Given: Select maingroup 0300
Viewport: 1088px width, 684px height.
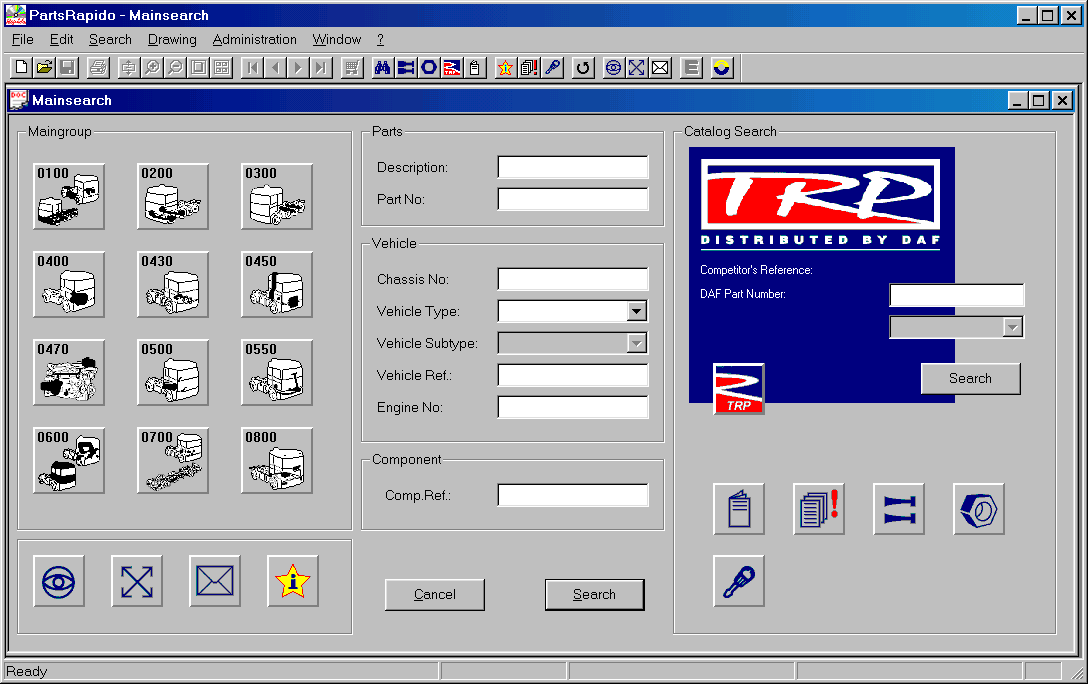Looking at the screenshot, I should click(x=277, y=196).
